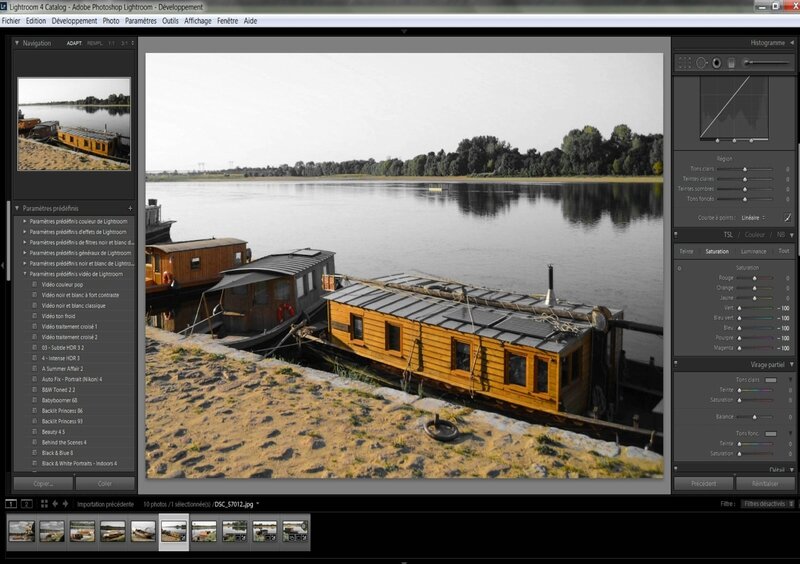Image resolution: width=800 pixels, height=564 pixels.
Task: Switch TSL panel to Couleur mode
Action: (x=755, y=235)
